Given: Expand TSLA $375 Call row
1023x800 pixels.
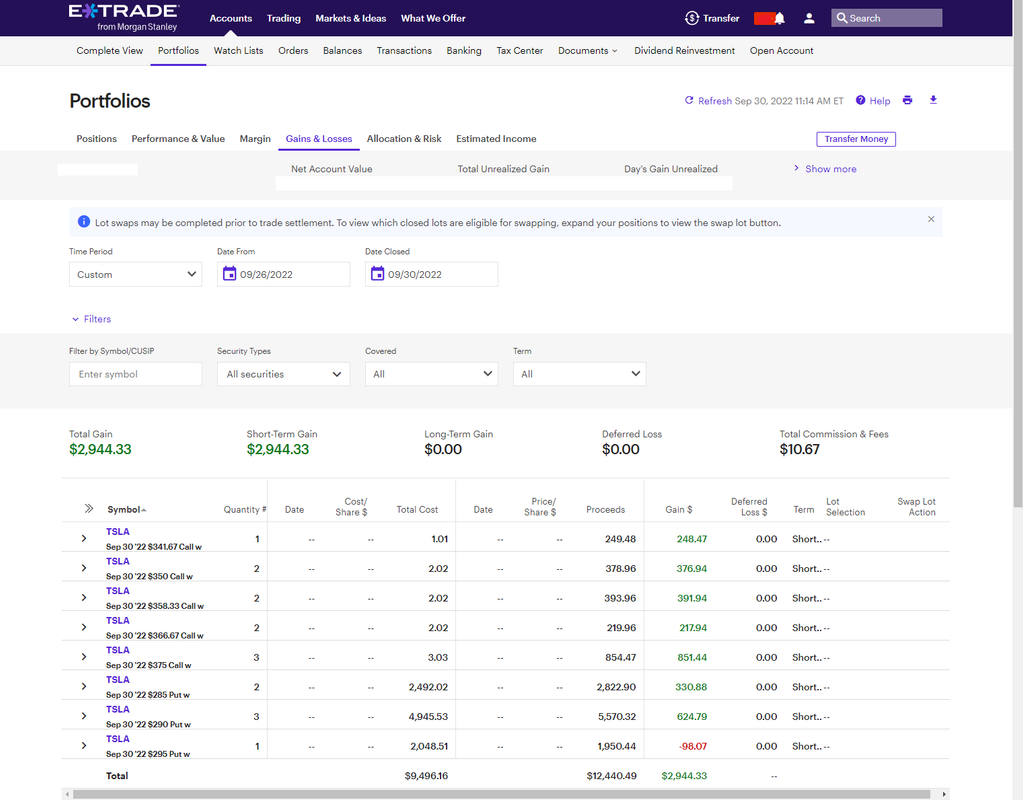Looking at the screenshot, I should point(84,656).
